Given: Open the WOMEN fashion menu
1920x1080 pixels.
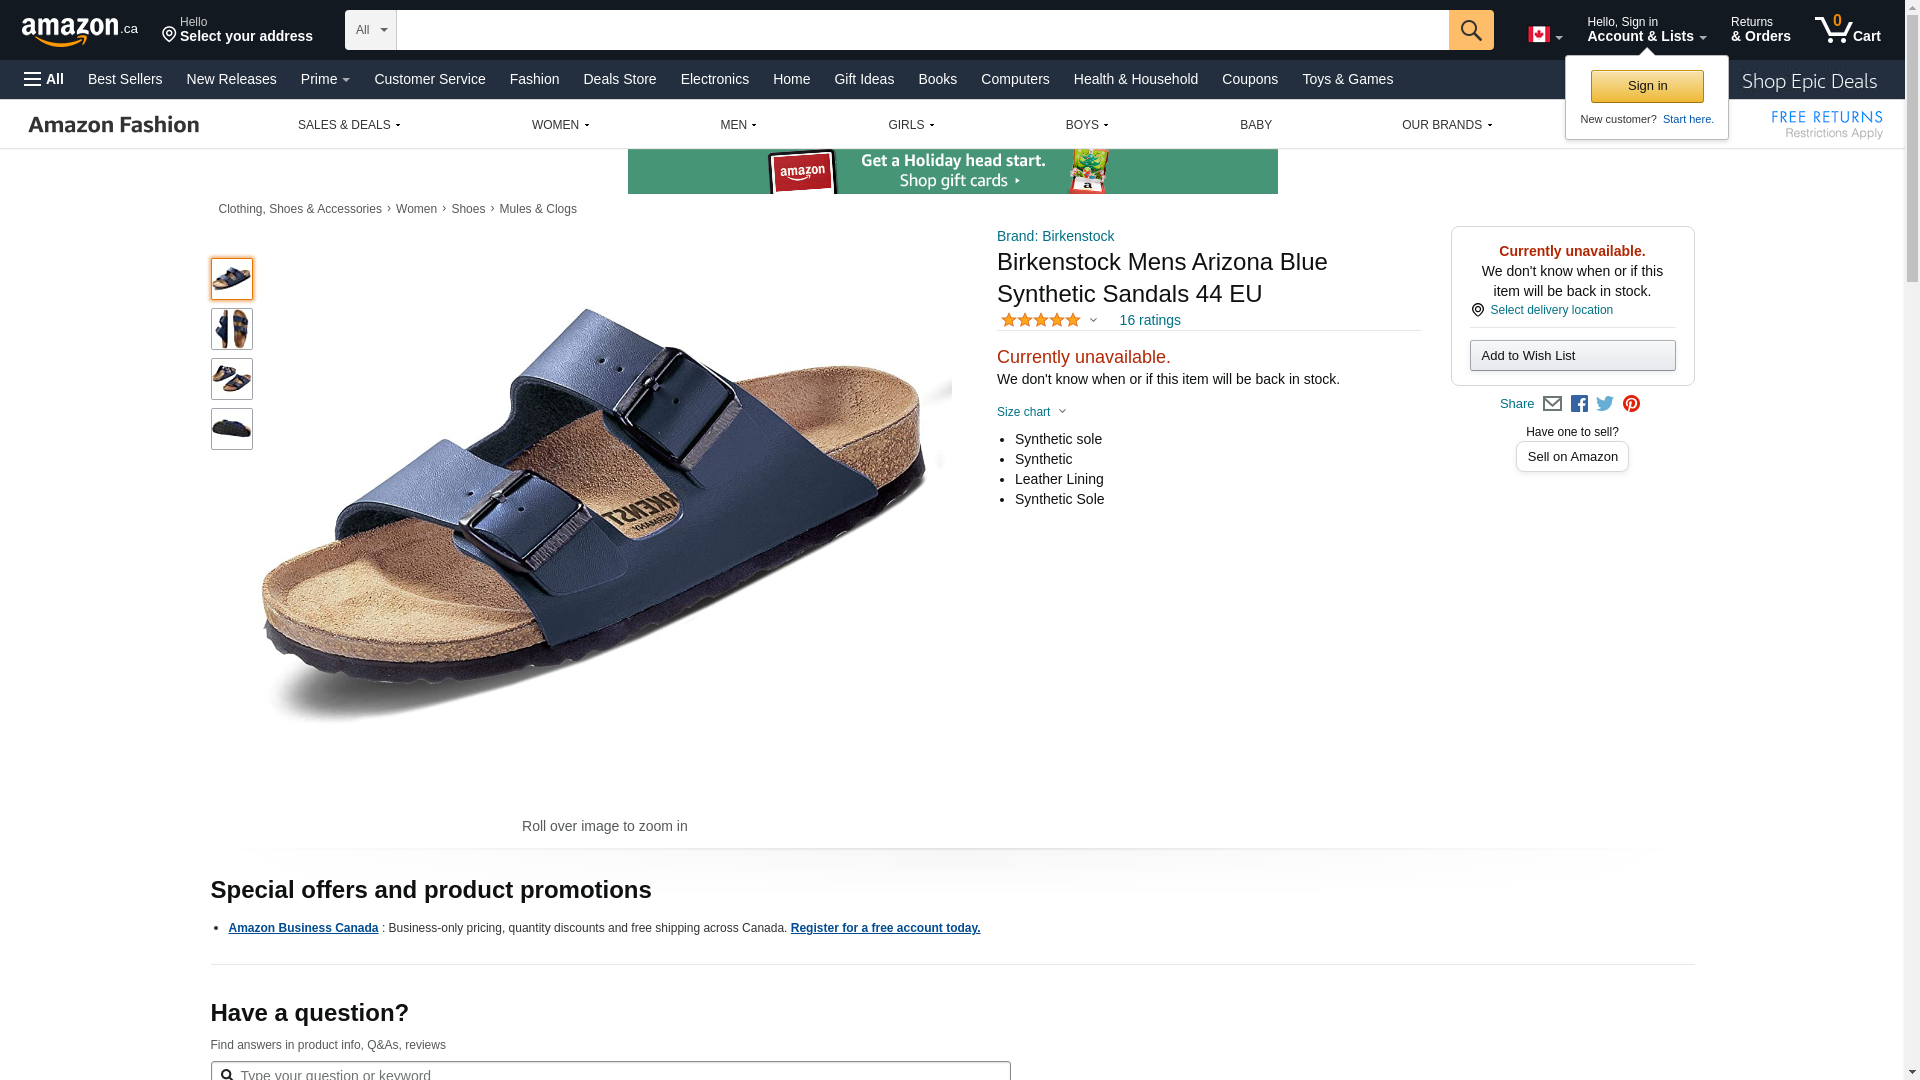Looking at the screenshot, I should click(560, 125).
